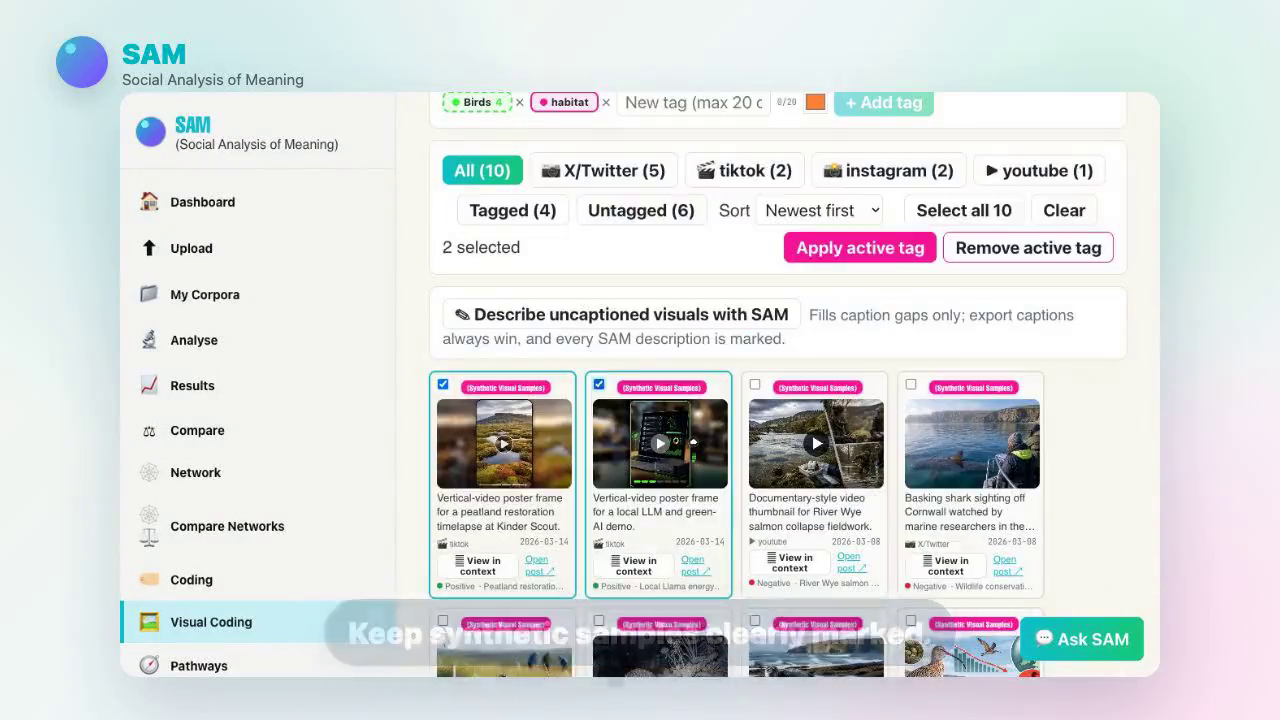Filter by X/Twitter (5)
The width and height of the screenshot is (1280, 720).
pyautogui.click(x=603, y=170)
